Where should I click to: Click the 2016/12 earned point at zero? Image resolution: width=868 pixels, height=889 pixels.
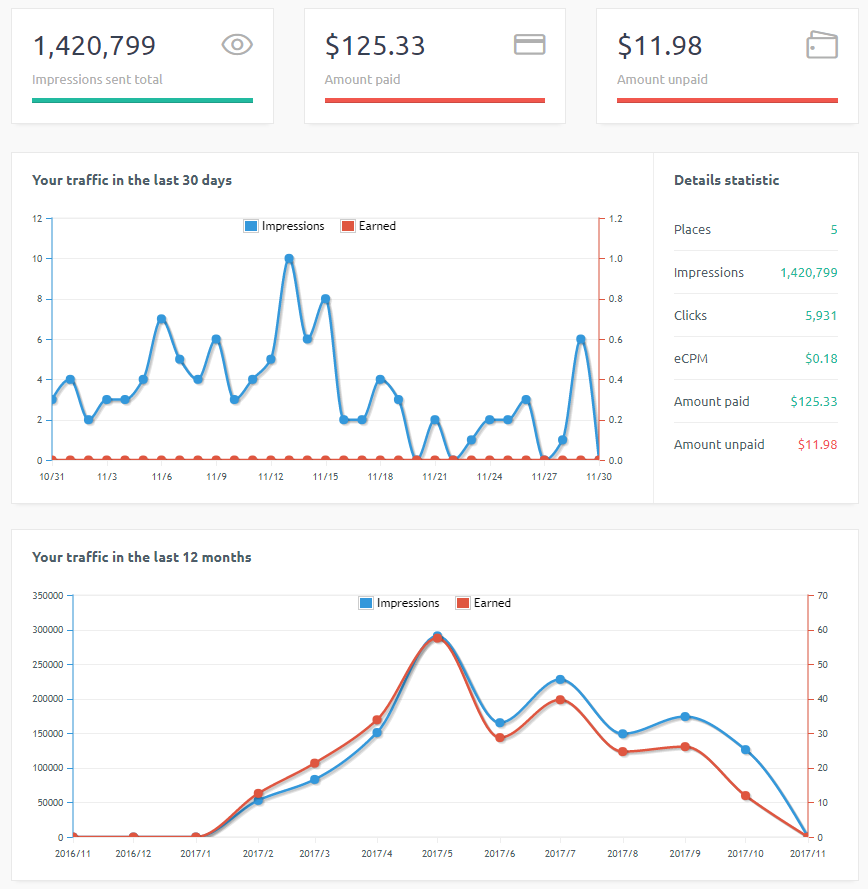coord(133,836)
